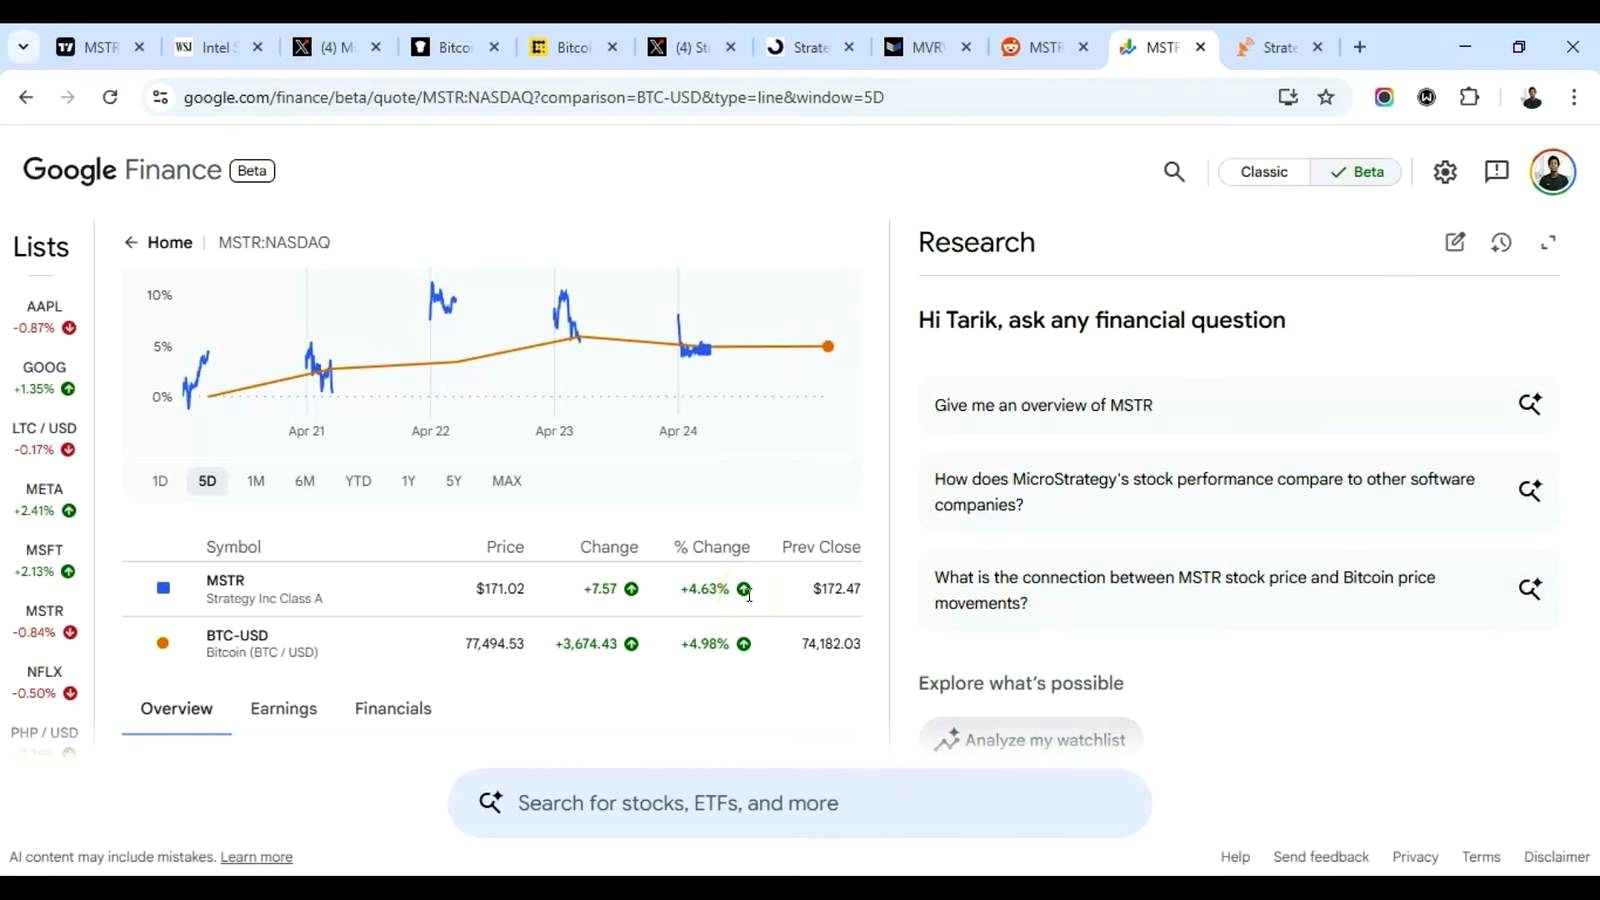This screenshot has height=900, width=1600.
Task: Close the MVRV browser tab
Action: (x=966, y=47)
